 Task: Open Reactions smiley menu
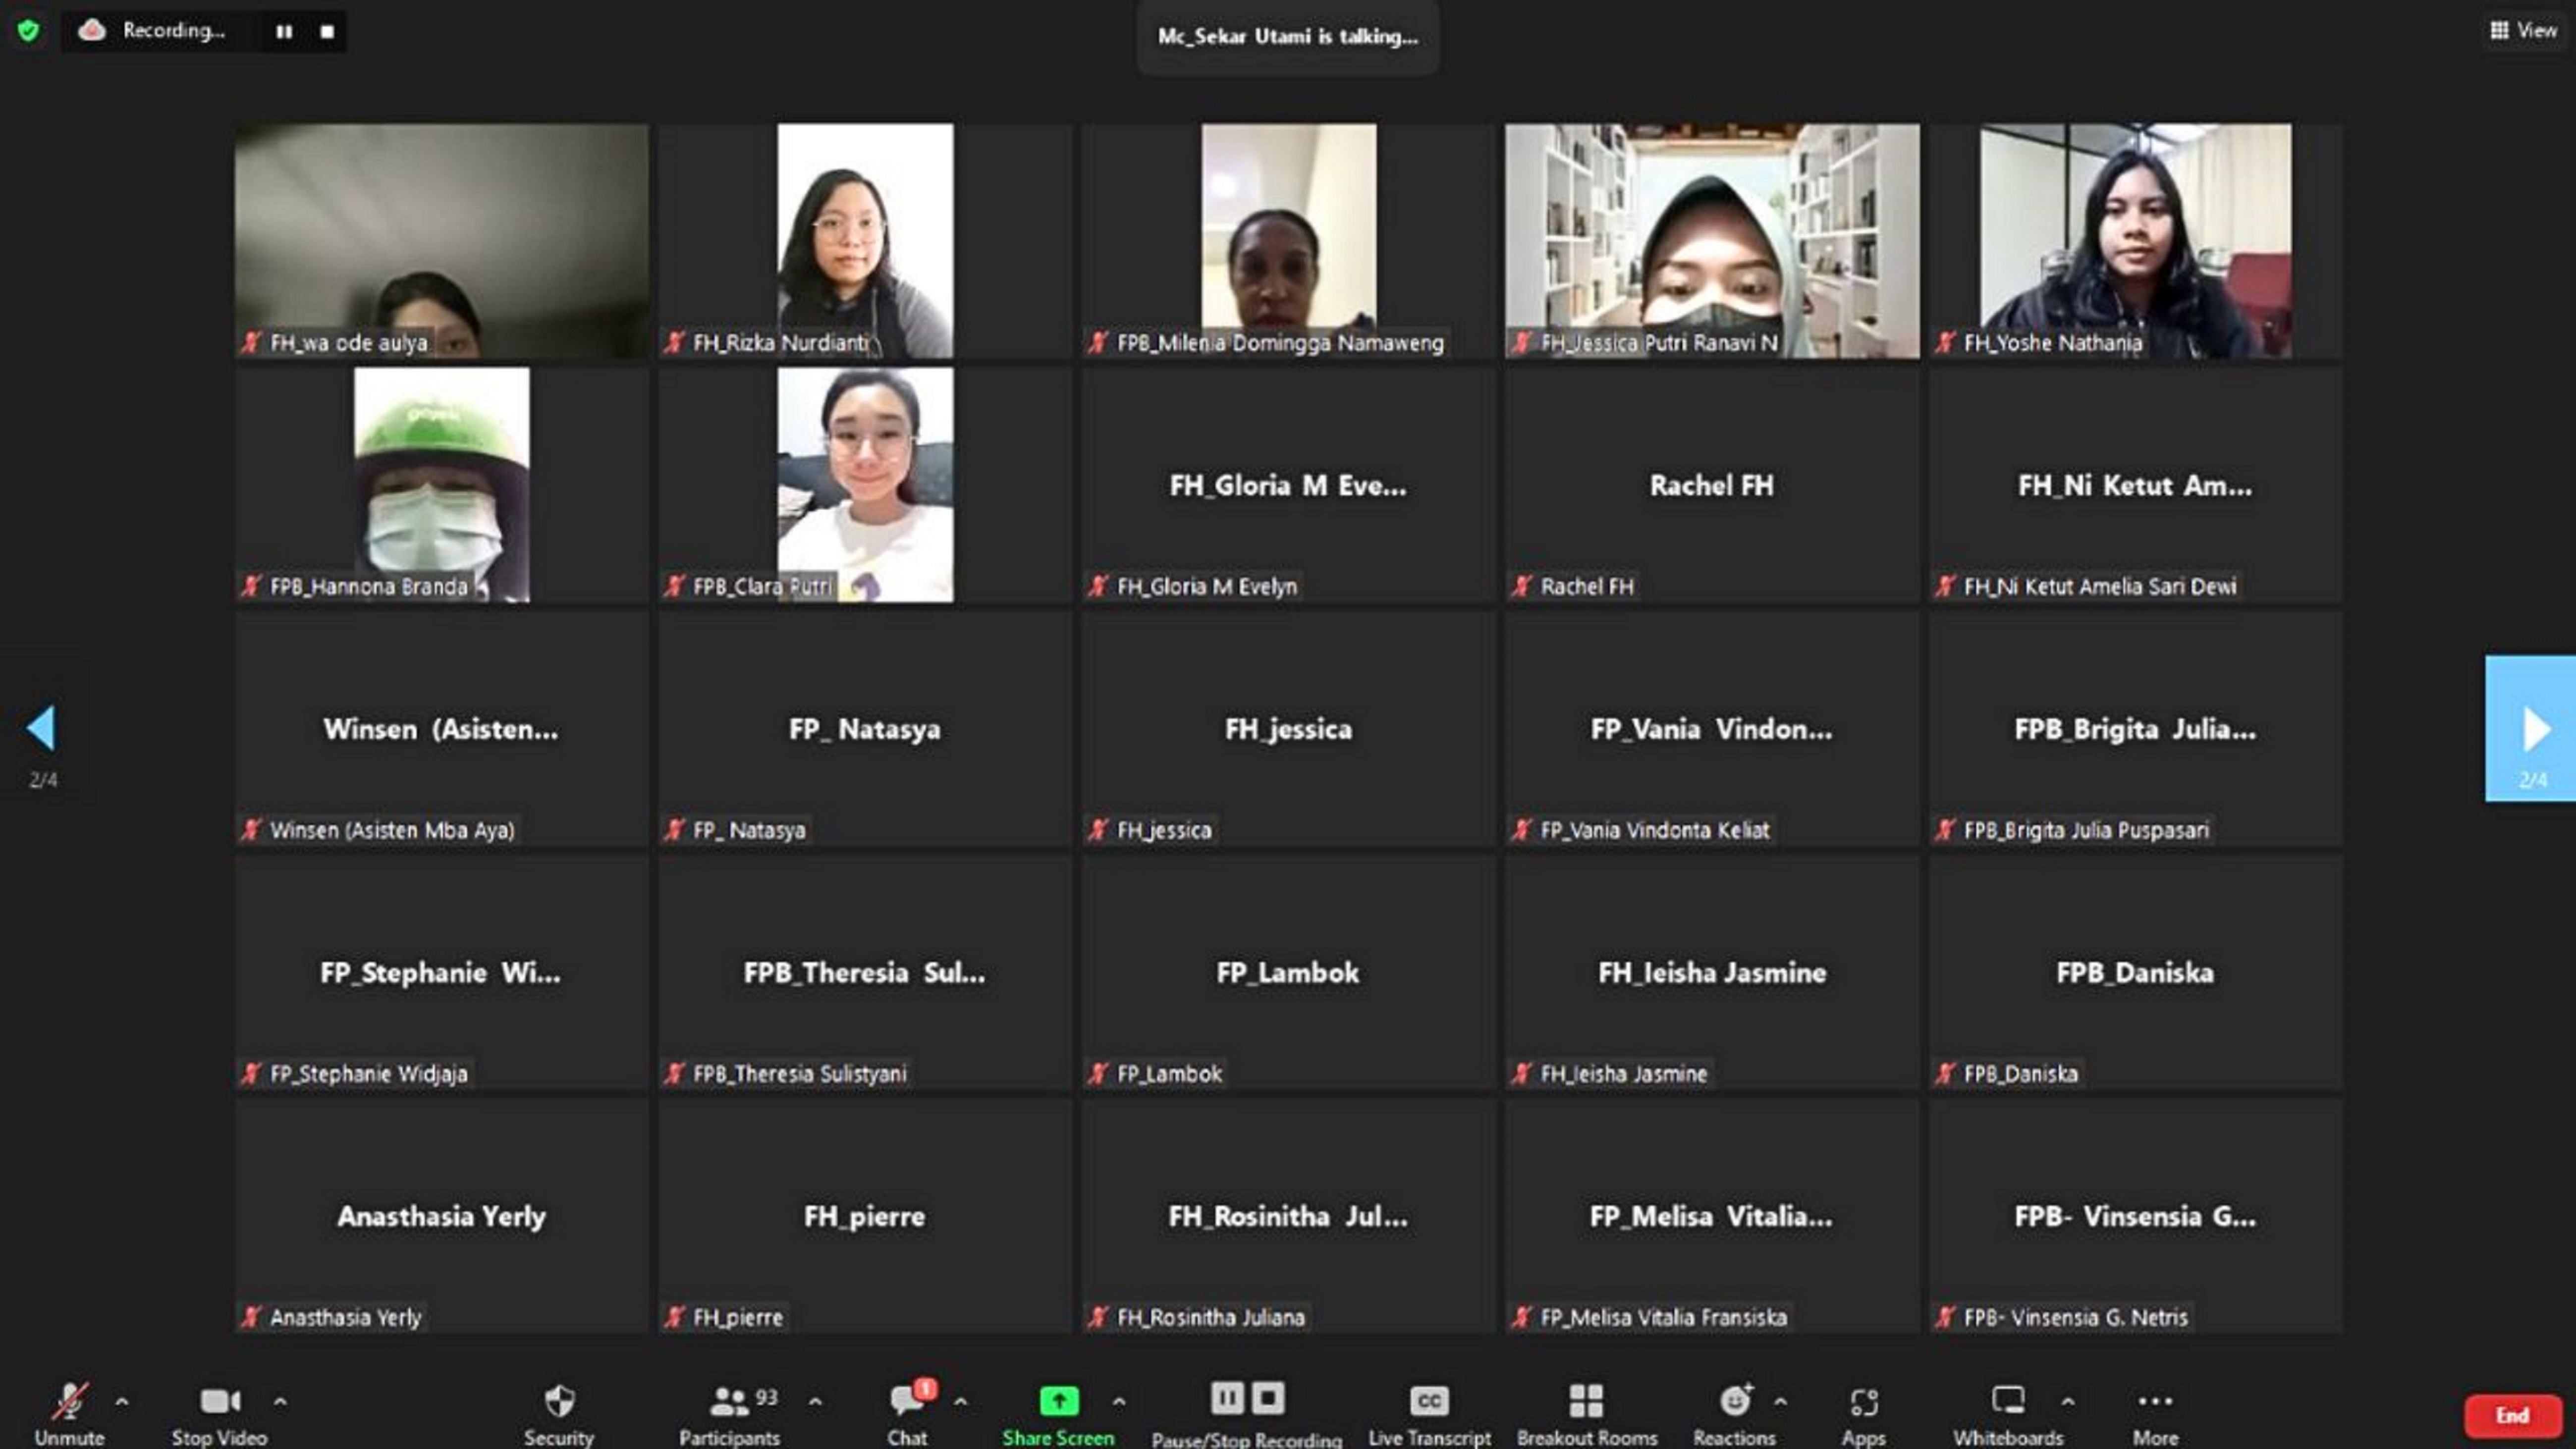coord(1735,1401)
